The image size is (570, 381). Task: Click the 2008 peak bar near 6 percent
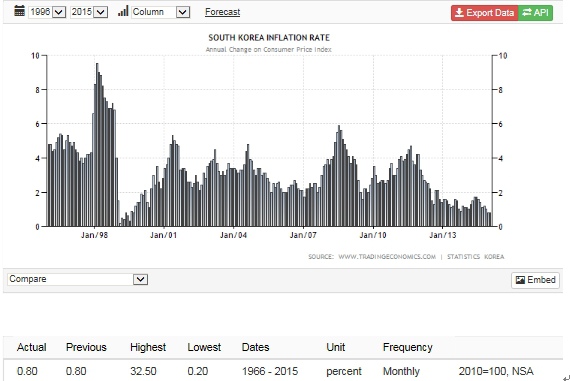(x=339, y=176)
